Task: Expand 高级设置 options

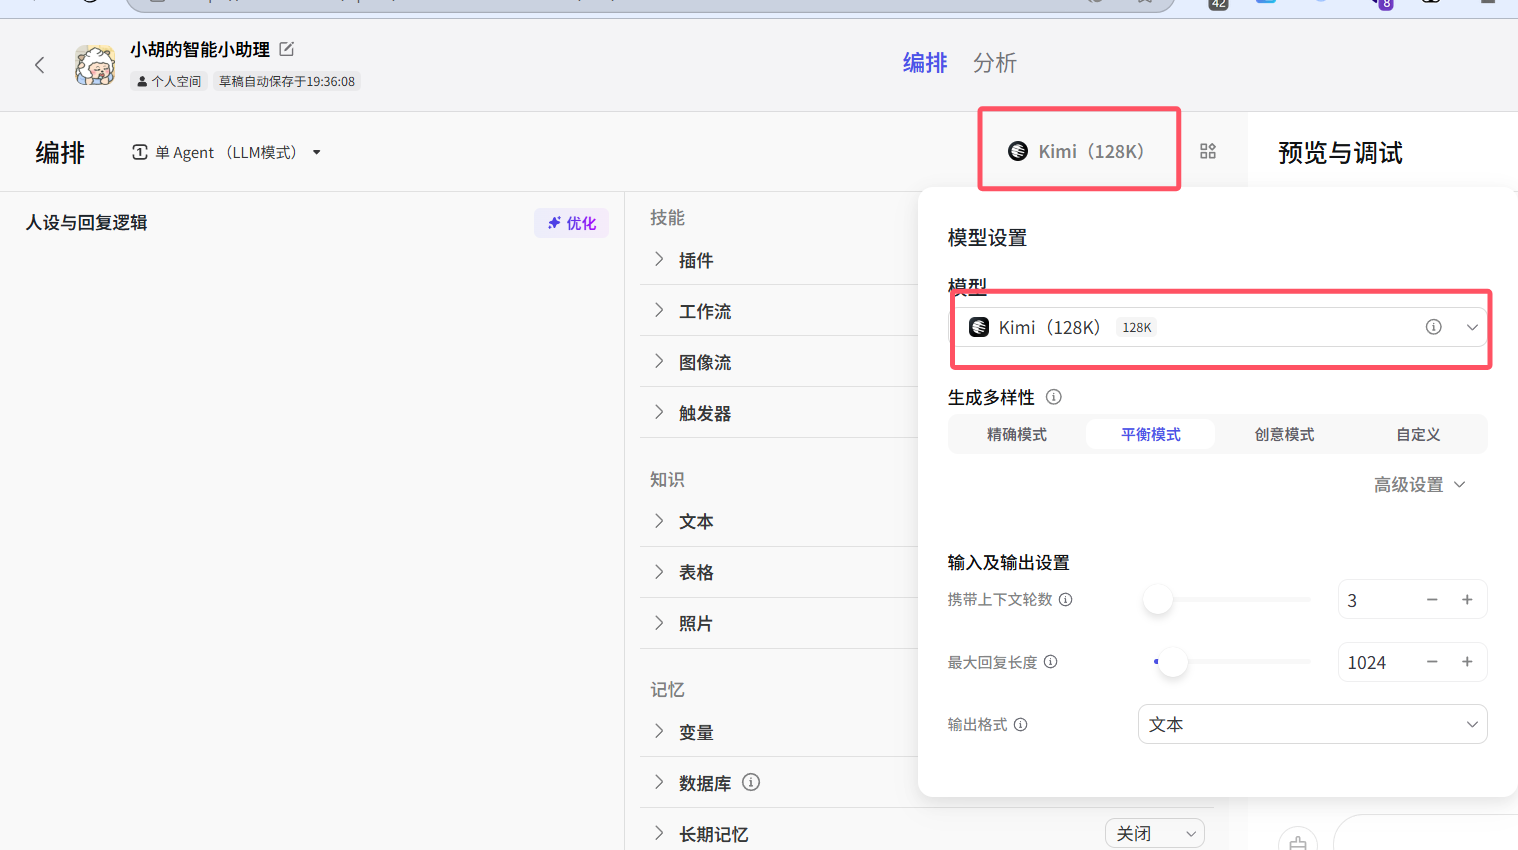Action: click(x=1419, y=485)
